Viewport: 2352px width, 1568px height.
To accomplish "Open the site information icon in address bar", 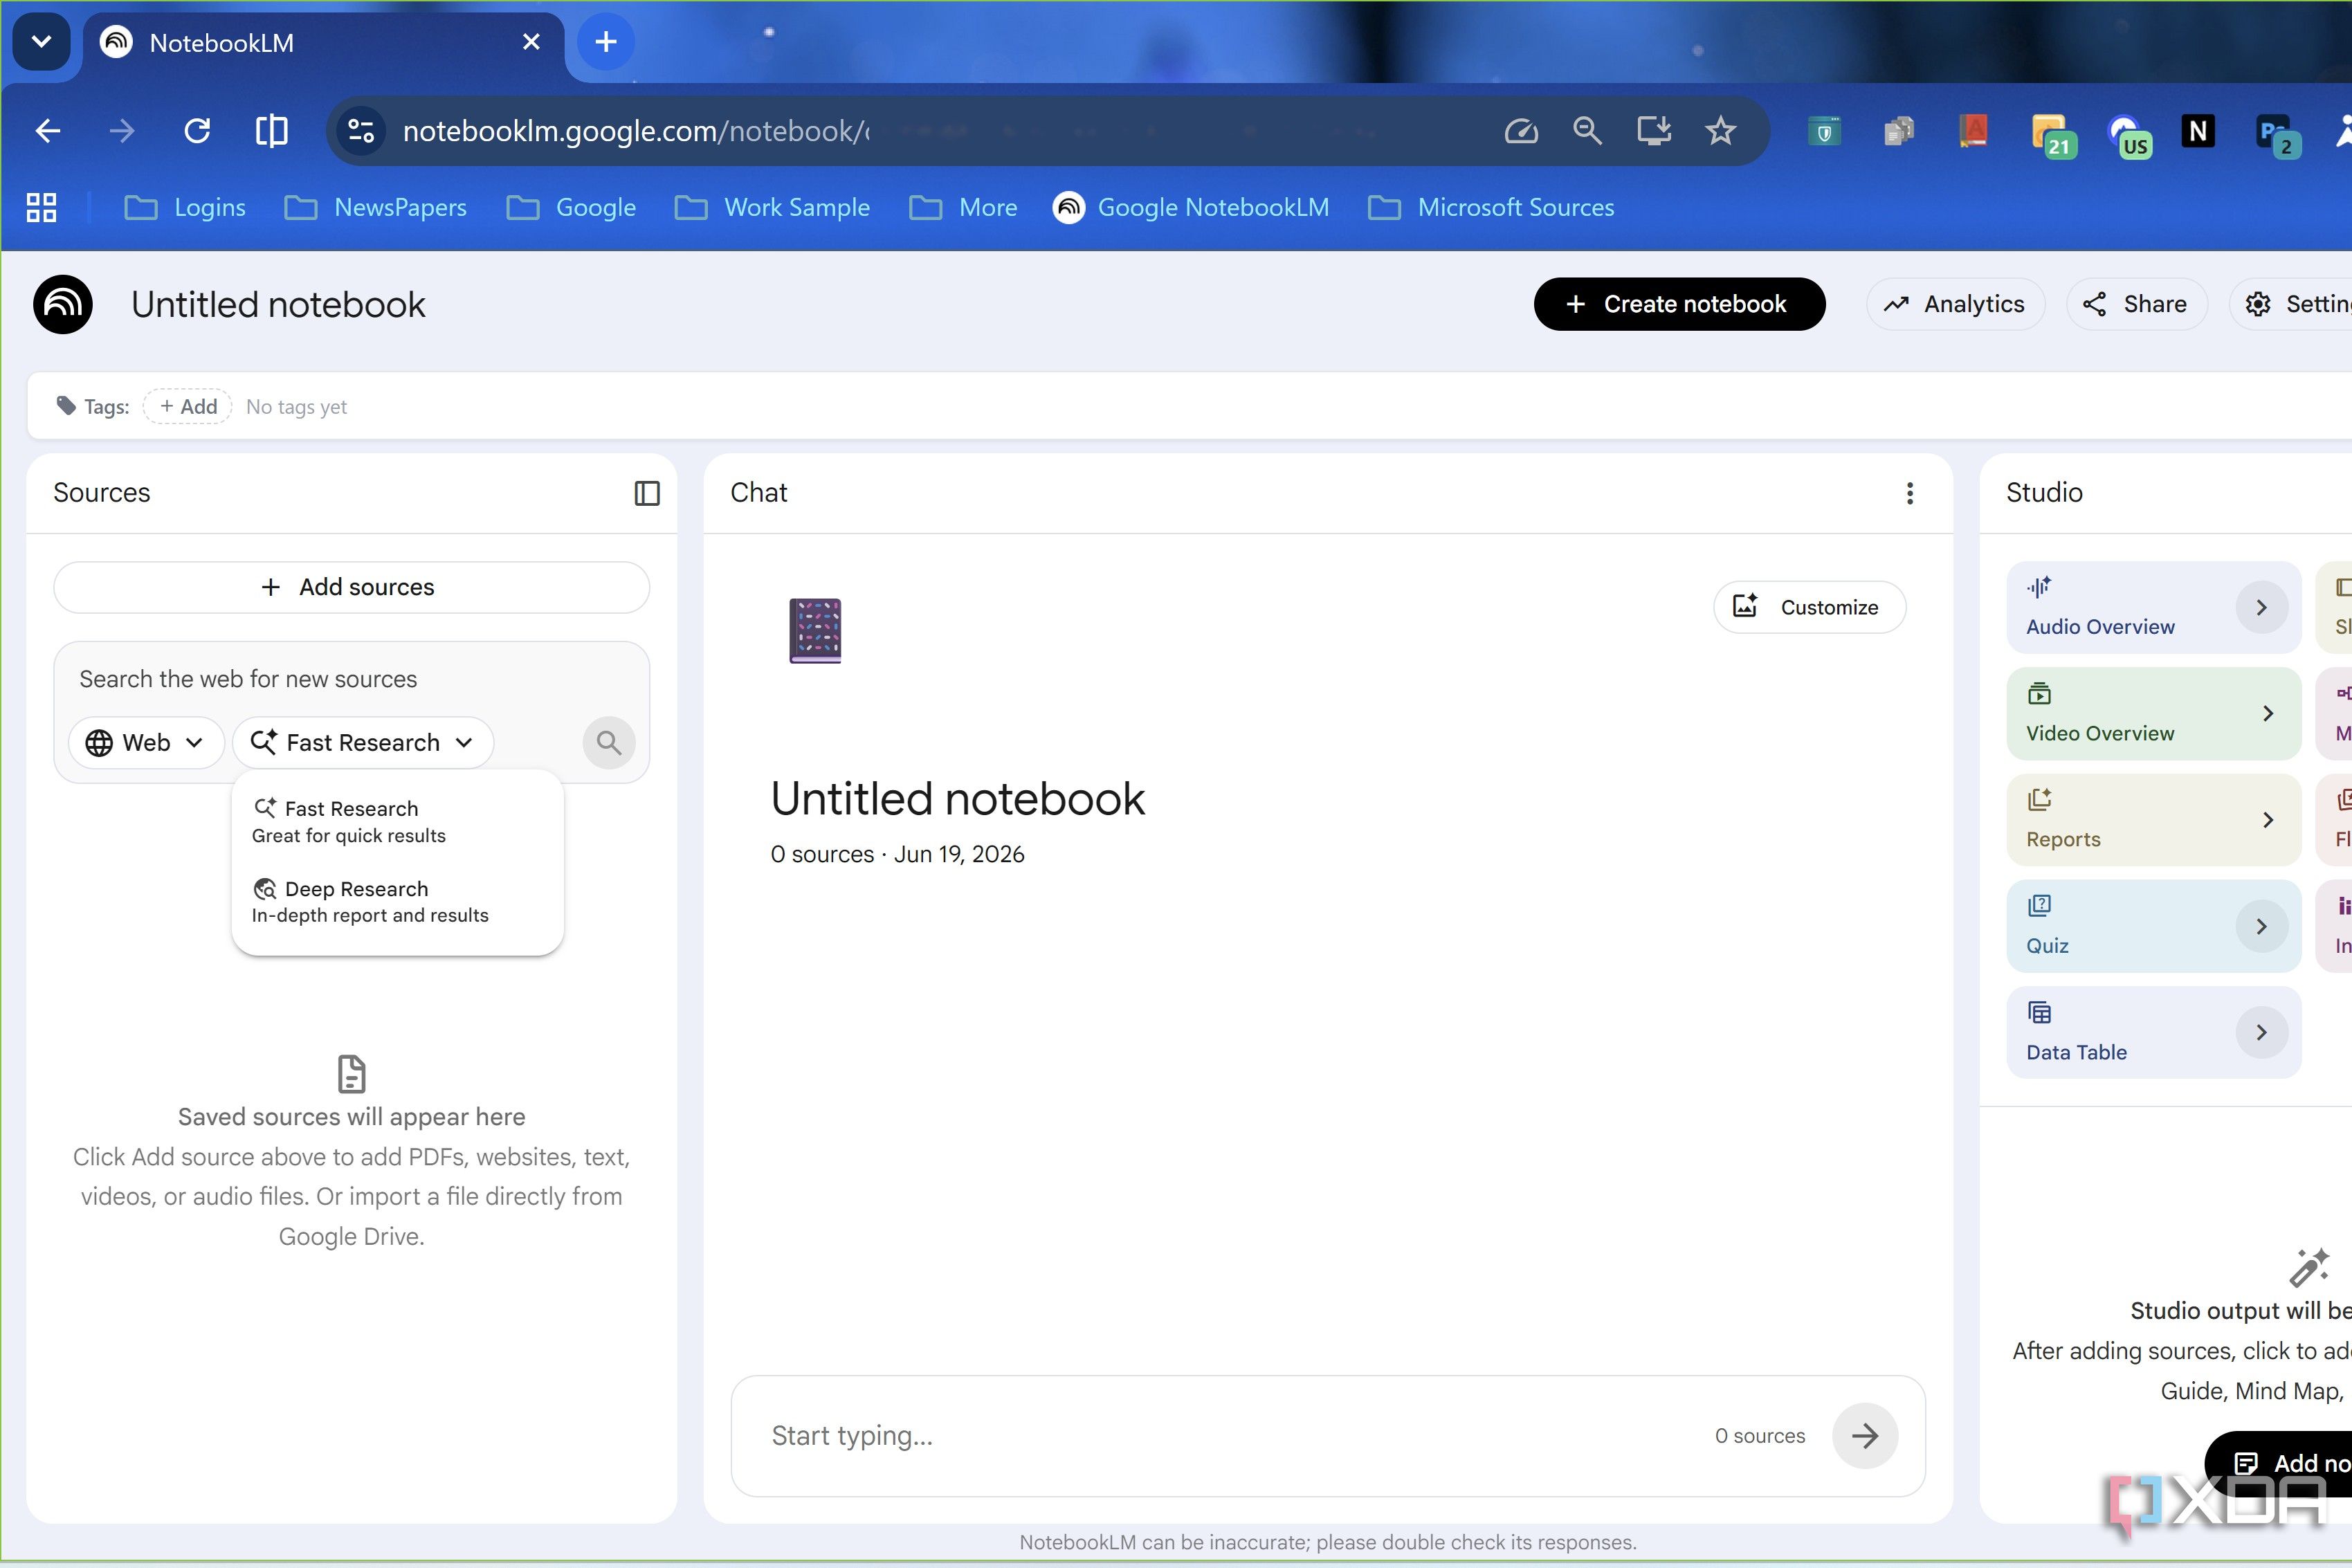I will [x=361, y=131].
